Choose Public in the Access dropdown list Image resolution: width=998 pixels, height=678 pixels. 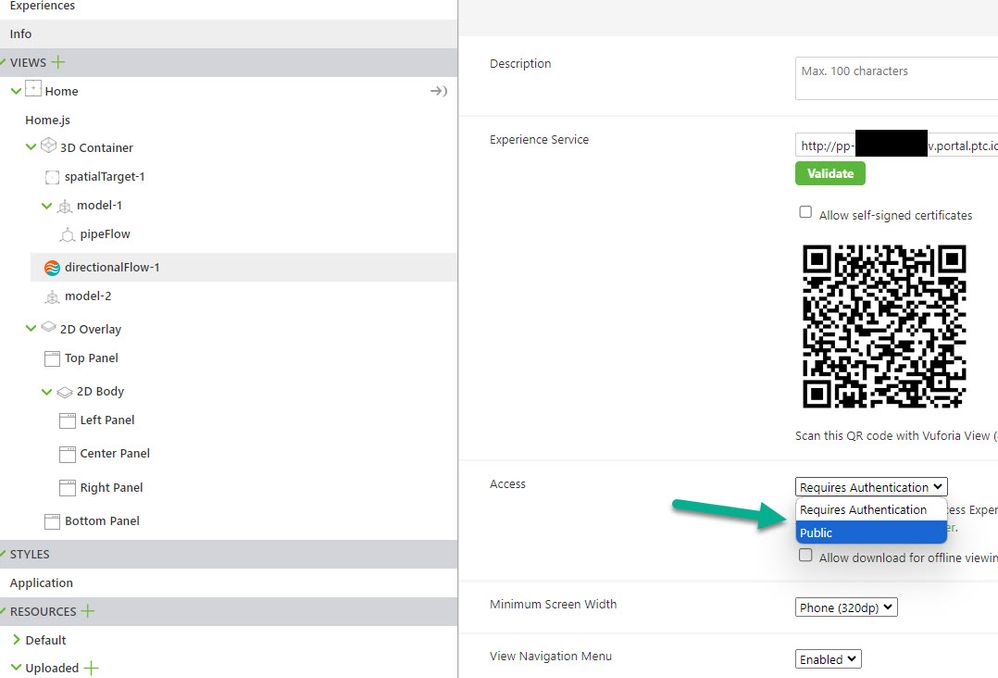pos(871,533)
